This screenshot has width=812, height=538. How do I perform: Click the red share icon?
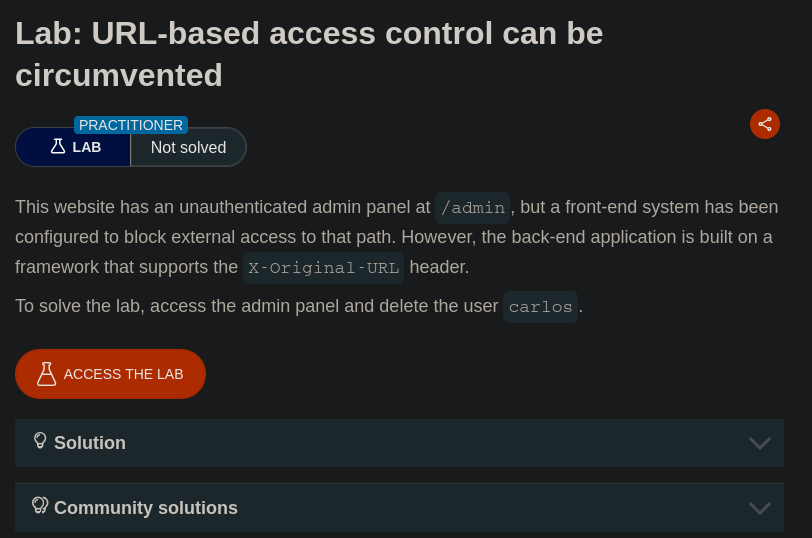(765, 124)
